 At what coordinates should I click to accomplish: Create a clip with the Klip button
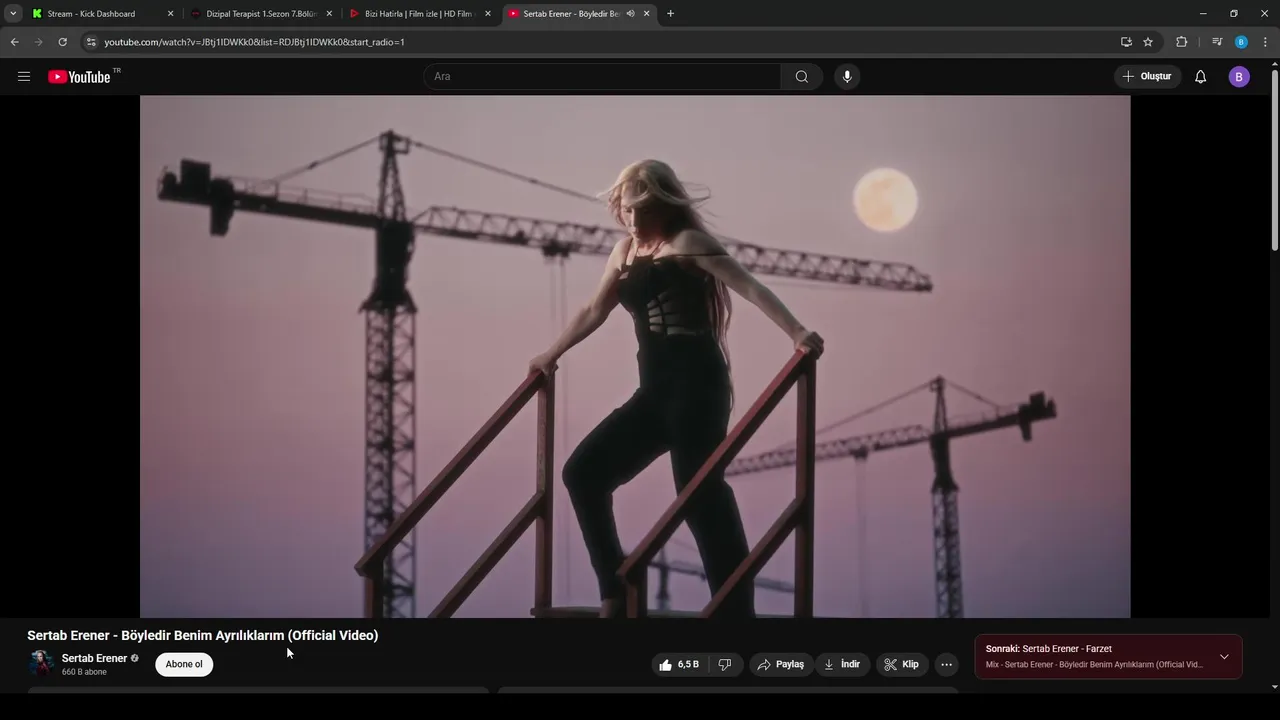[901, 665]
